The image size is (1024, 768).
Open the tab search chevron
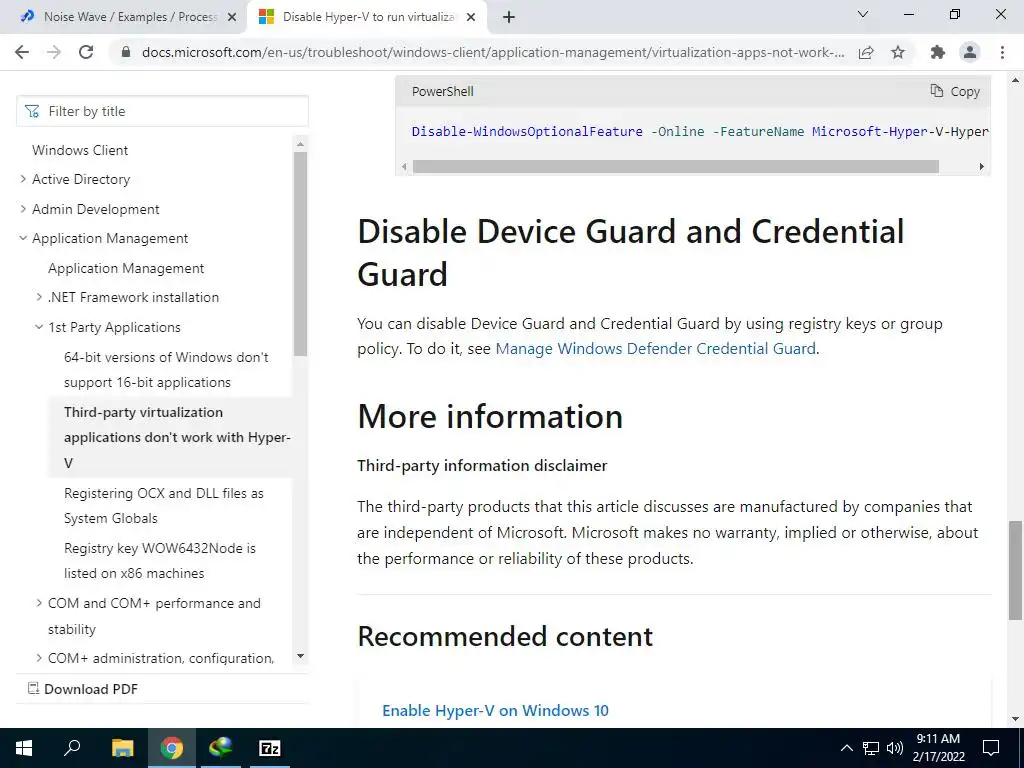pyautogui.click(x=863, y=14)
